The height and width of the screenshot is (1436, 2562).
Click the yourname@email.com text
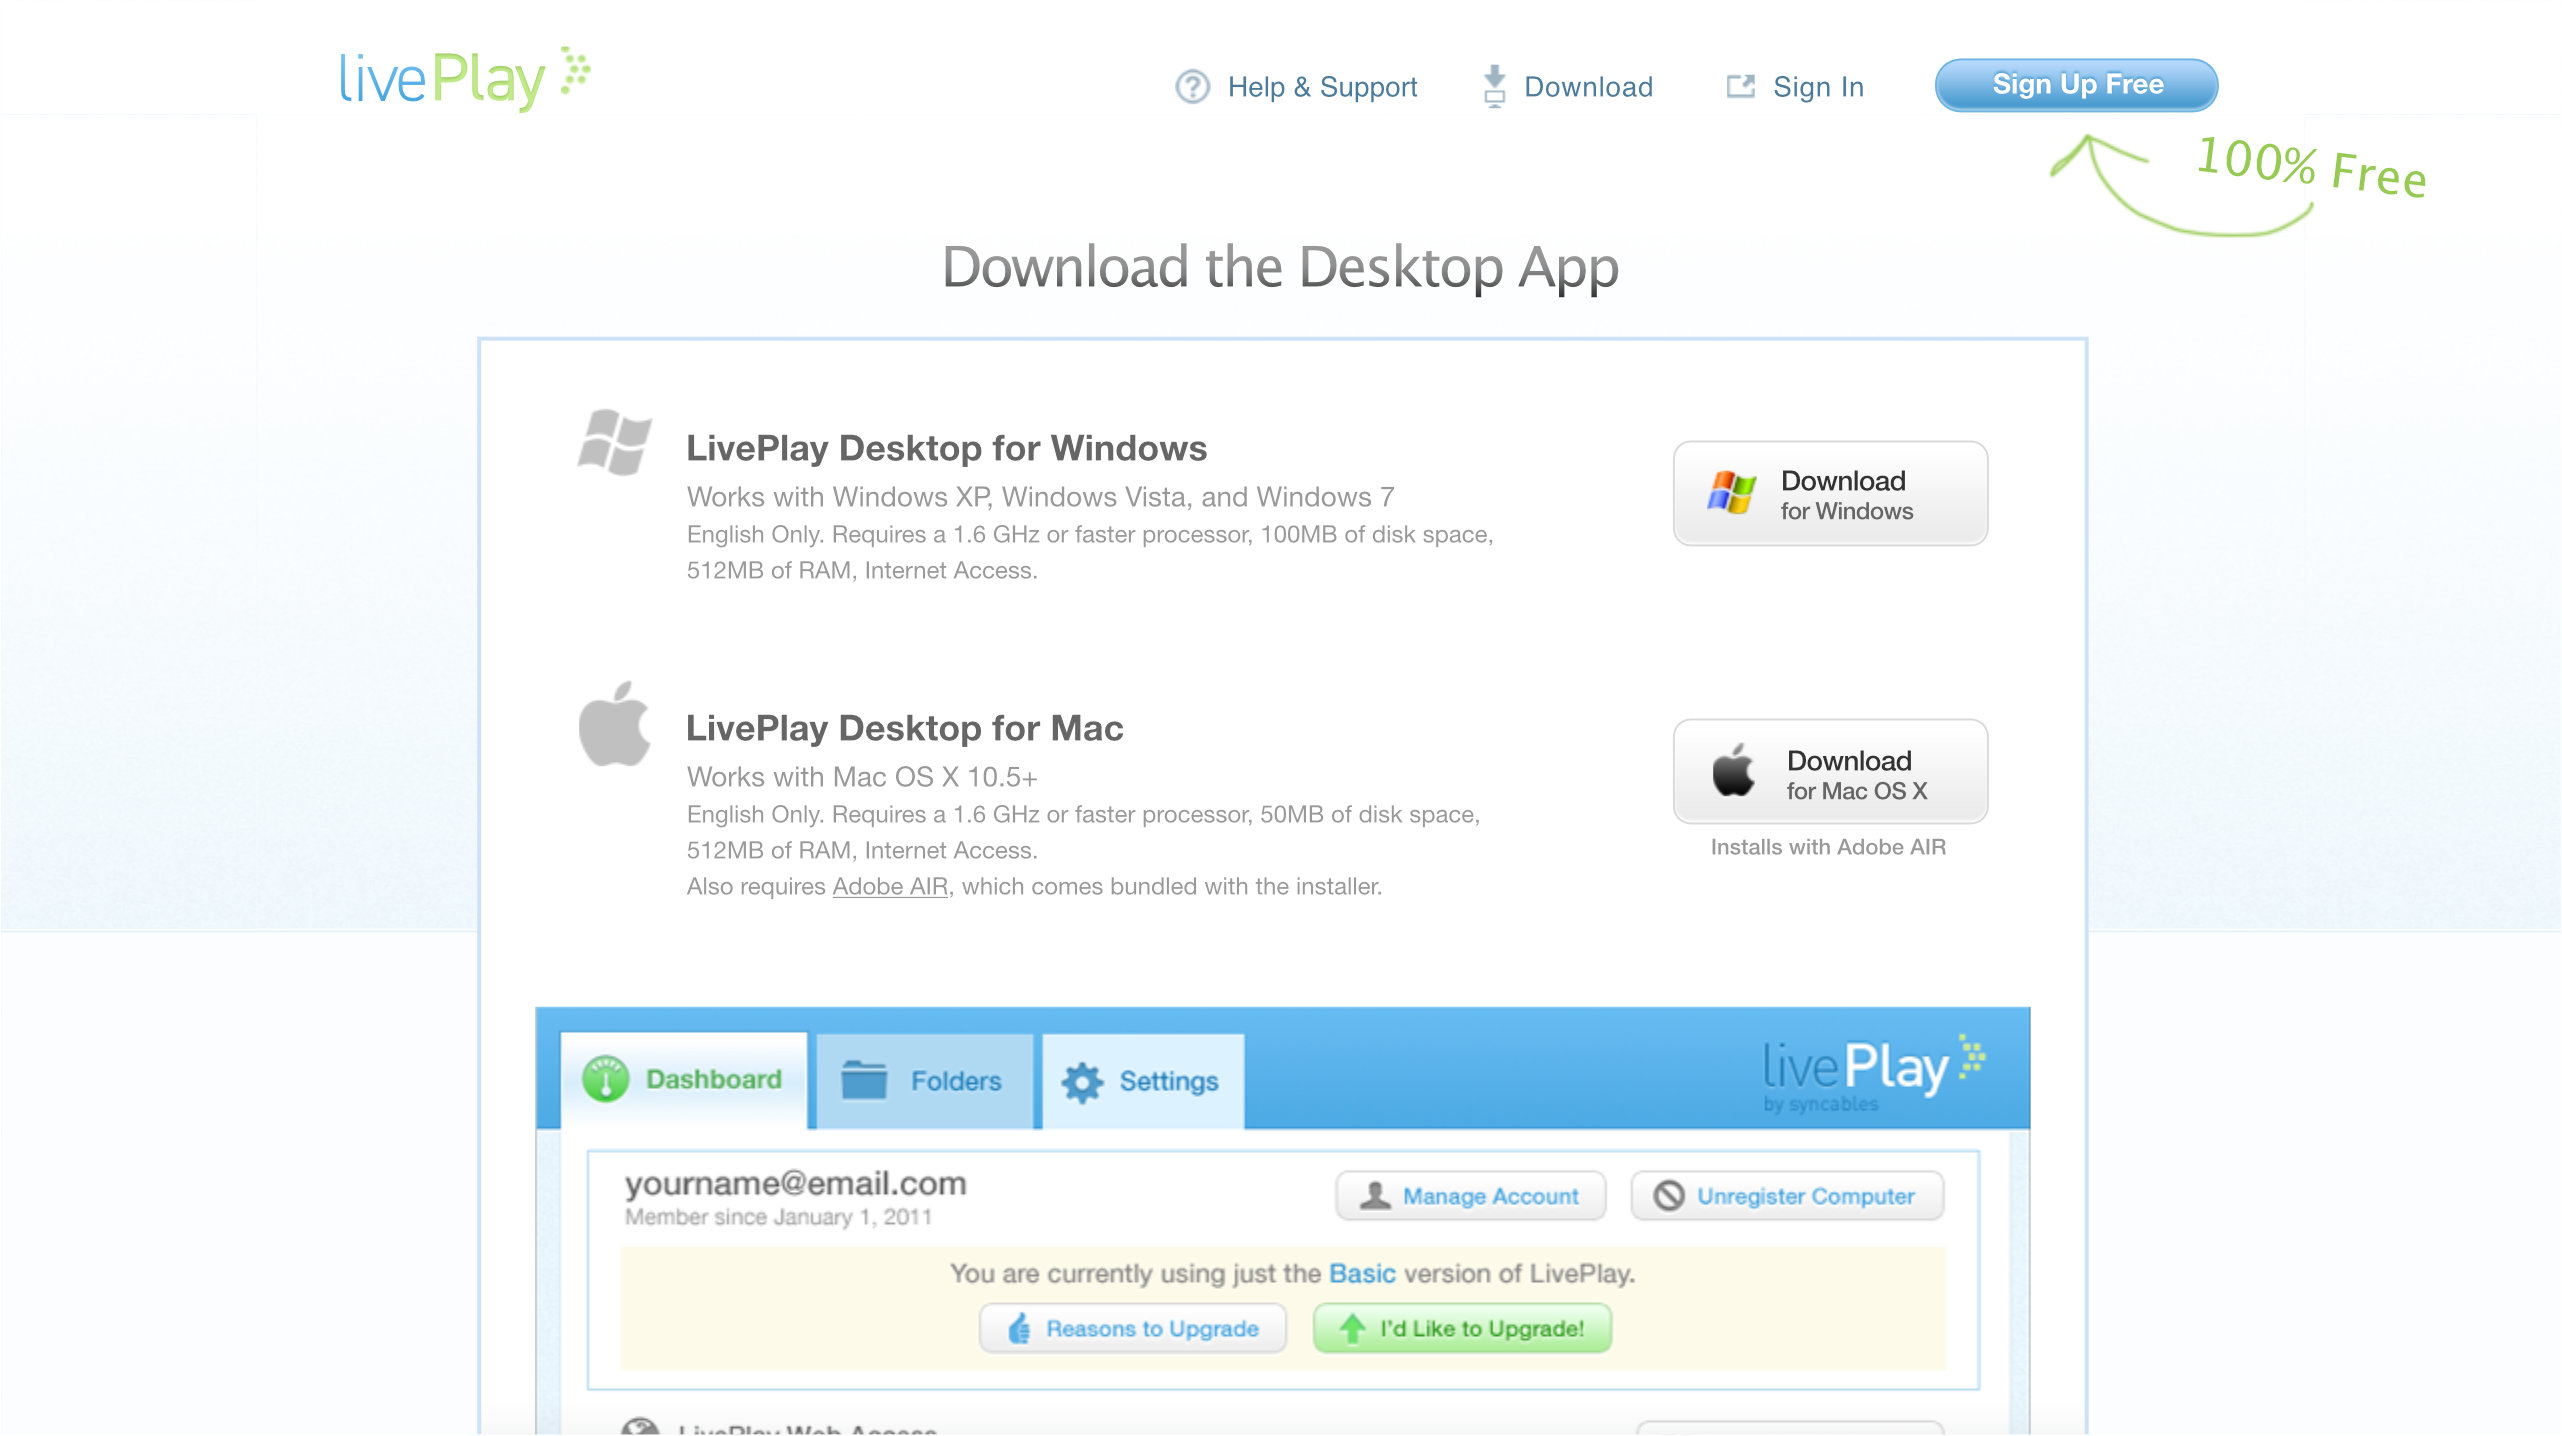pos(795,1183)
